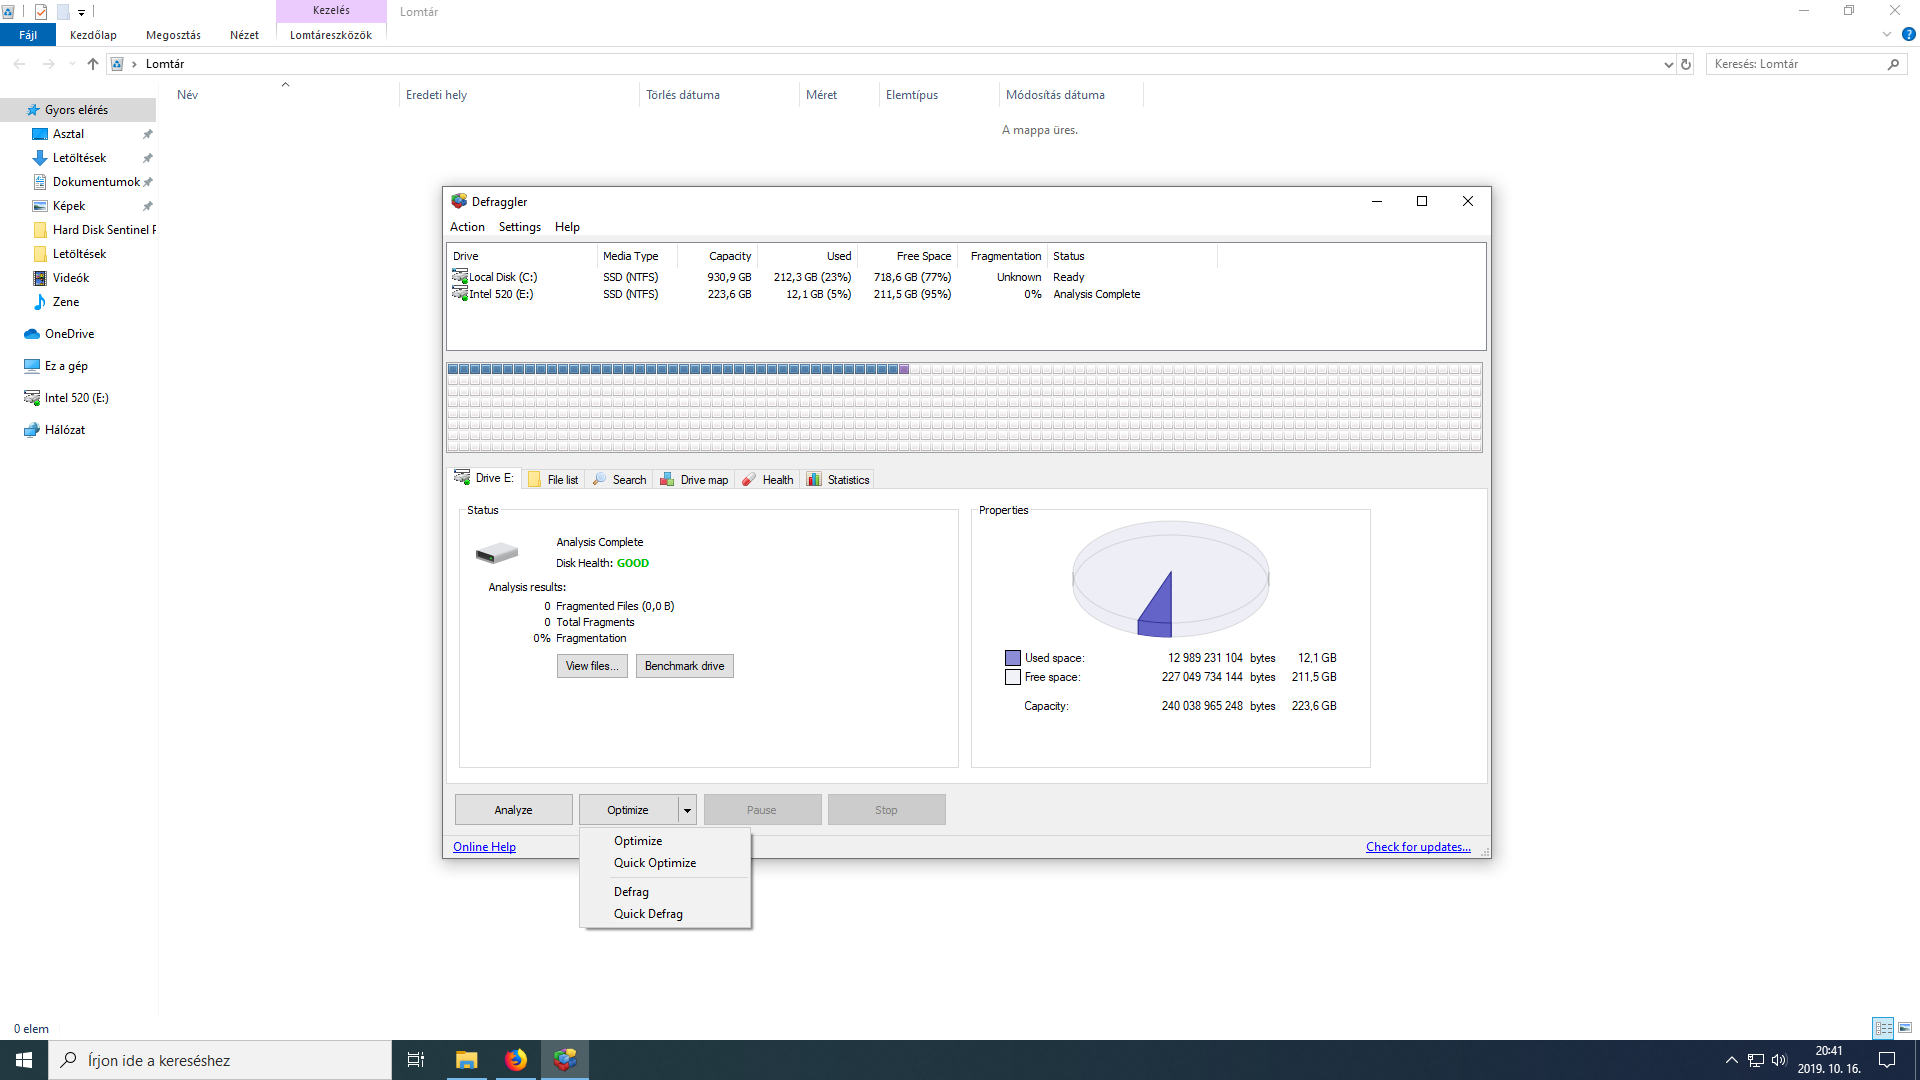The height and width of the screenshot is (1080, 1920).
Task: Open the Nézet ribbon tab
Action: [x=244, y=35]
